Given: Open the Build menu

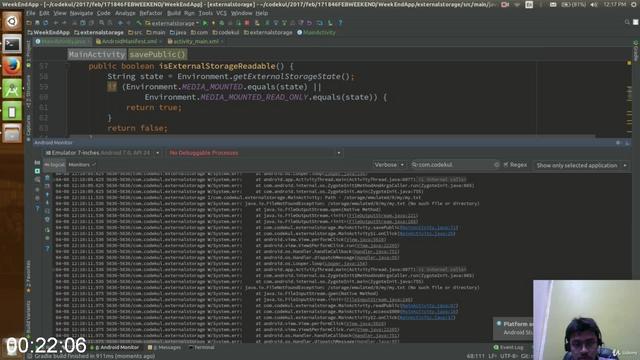Looking at the screenshot, I should point(173,13).
